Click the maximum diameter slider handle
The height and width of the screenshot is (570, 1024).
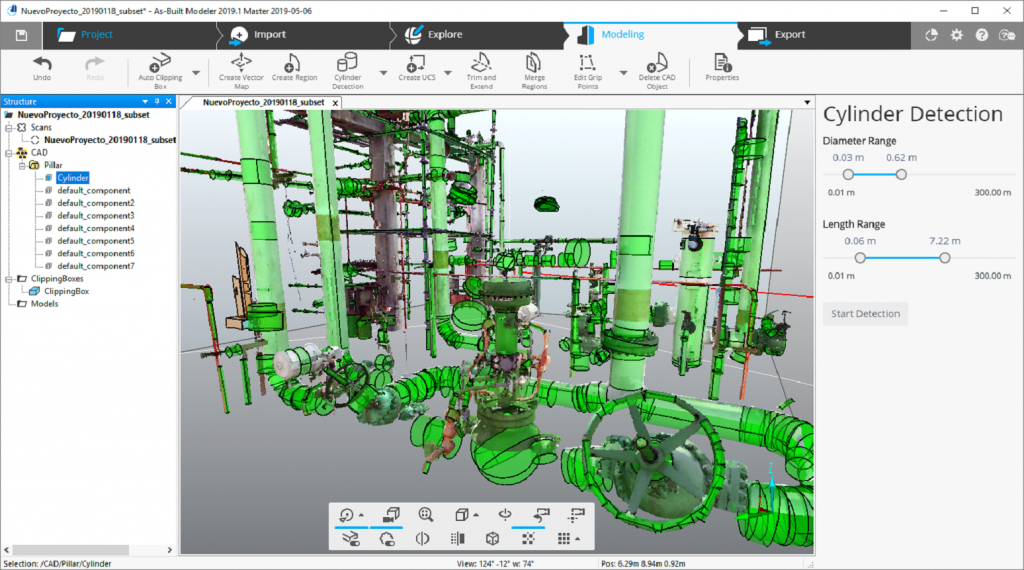coord(901,174)
